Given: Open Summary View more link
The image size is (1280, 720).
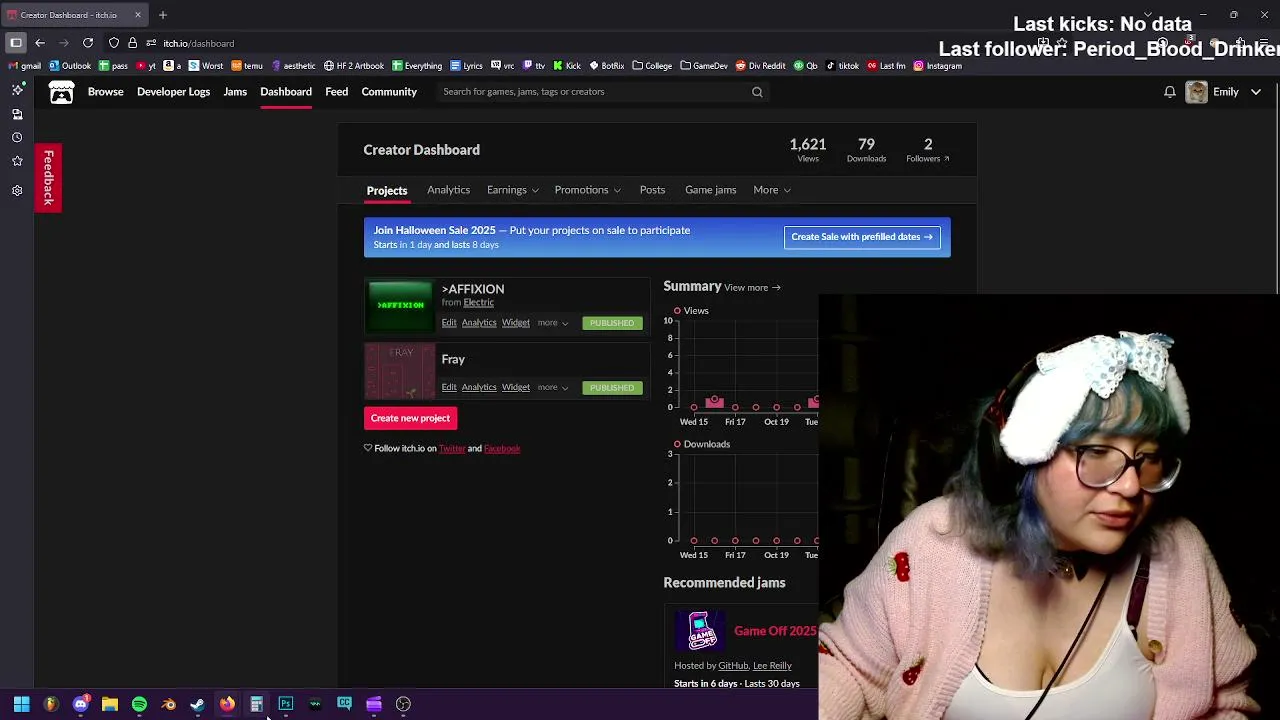Looking at the screenshot, I should point(752,288).
